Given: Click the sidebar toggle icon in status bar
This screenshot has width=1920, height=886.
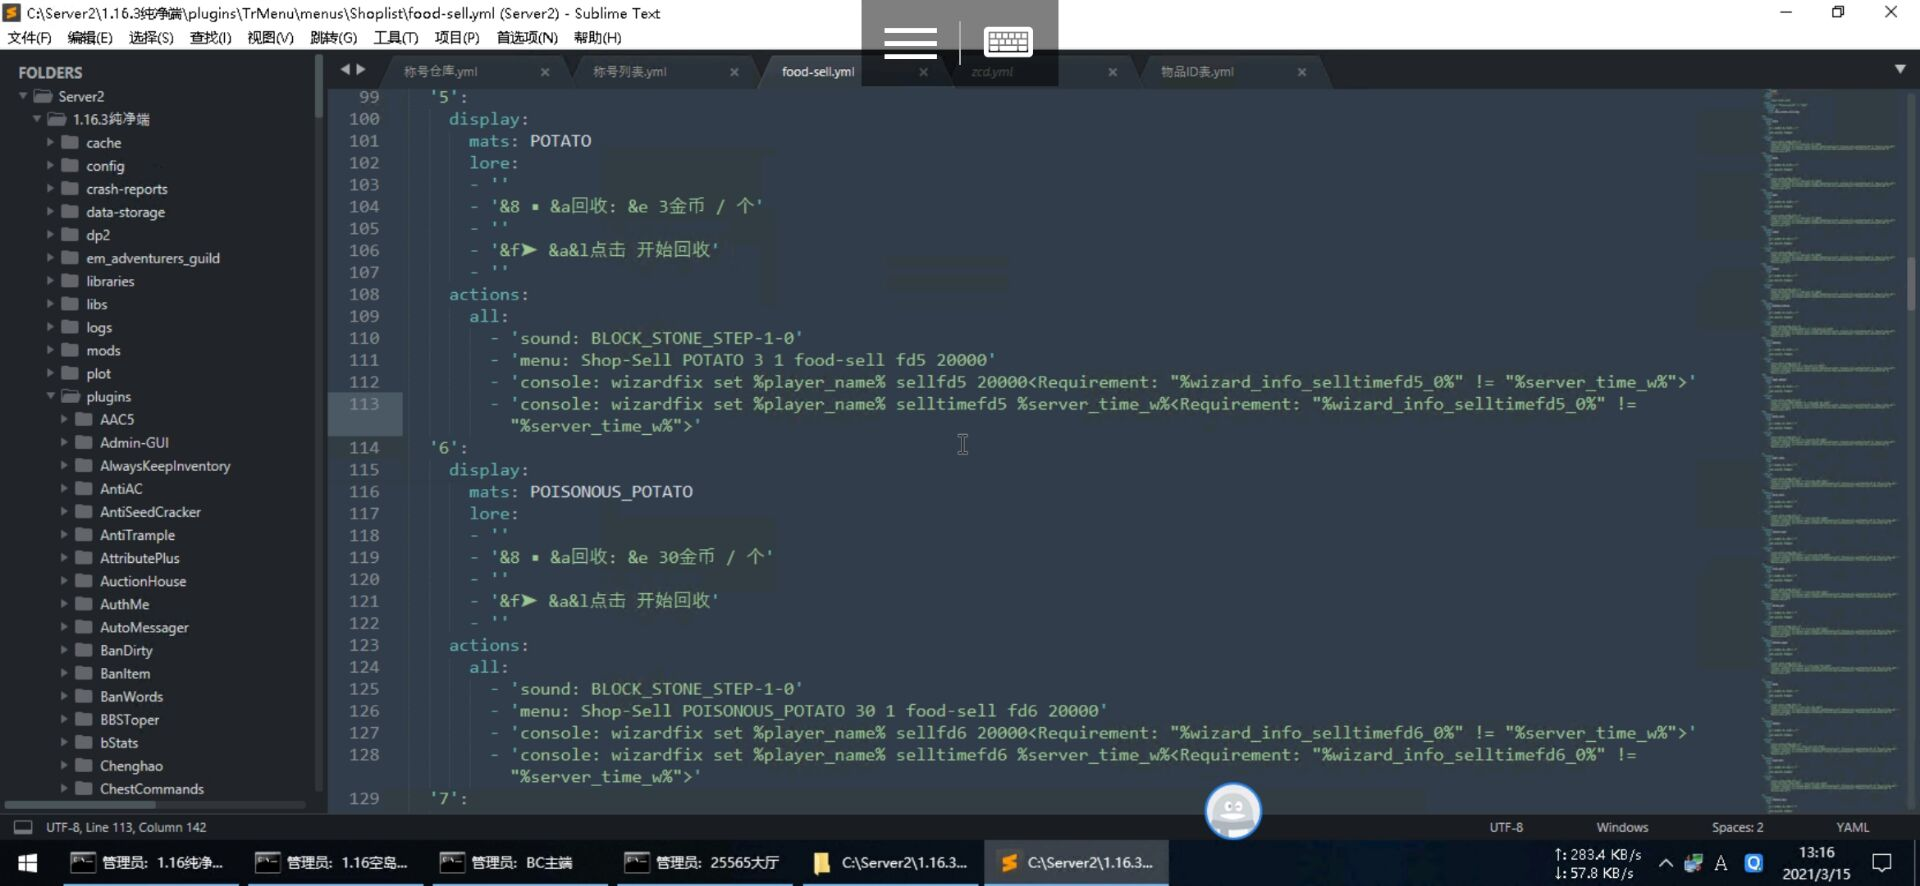Looking at the screenshot, I should point(22,827).
